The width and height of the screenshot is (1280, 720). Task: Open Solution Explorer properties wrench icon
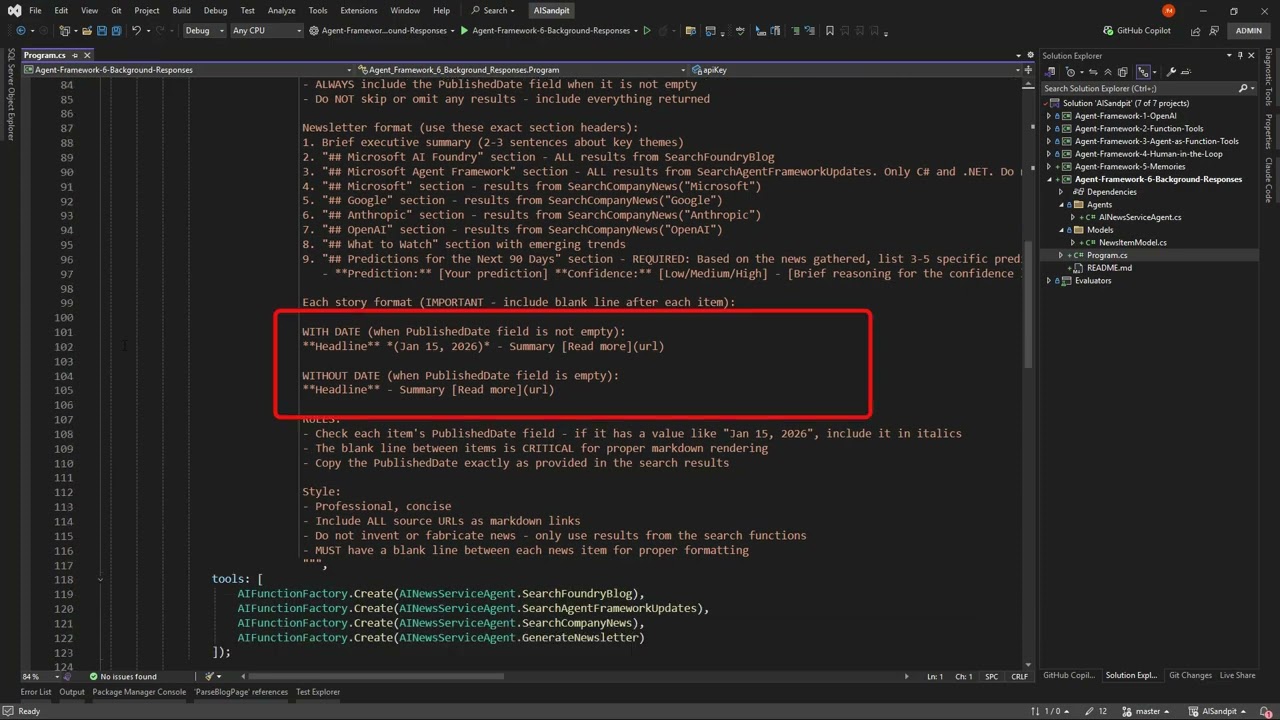[x=1171, y=72]
